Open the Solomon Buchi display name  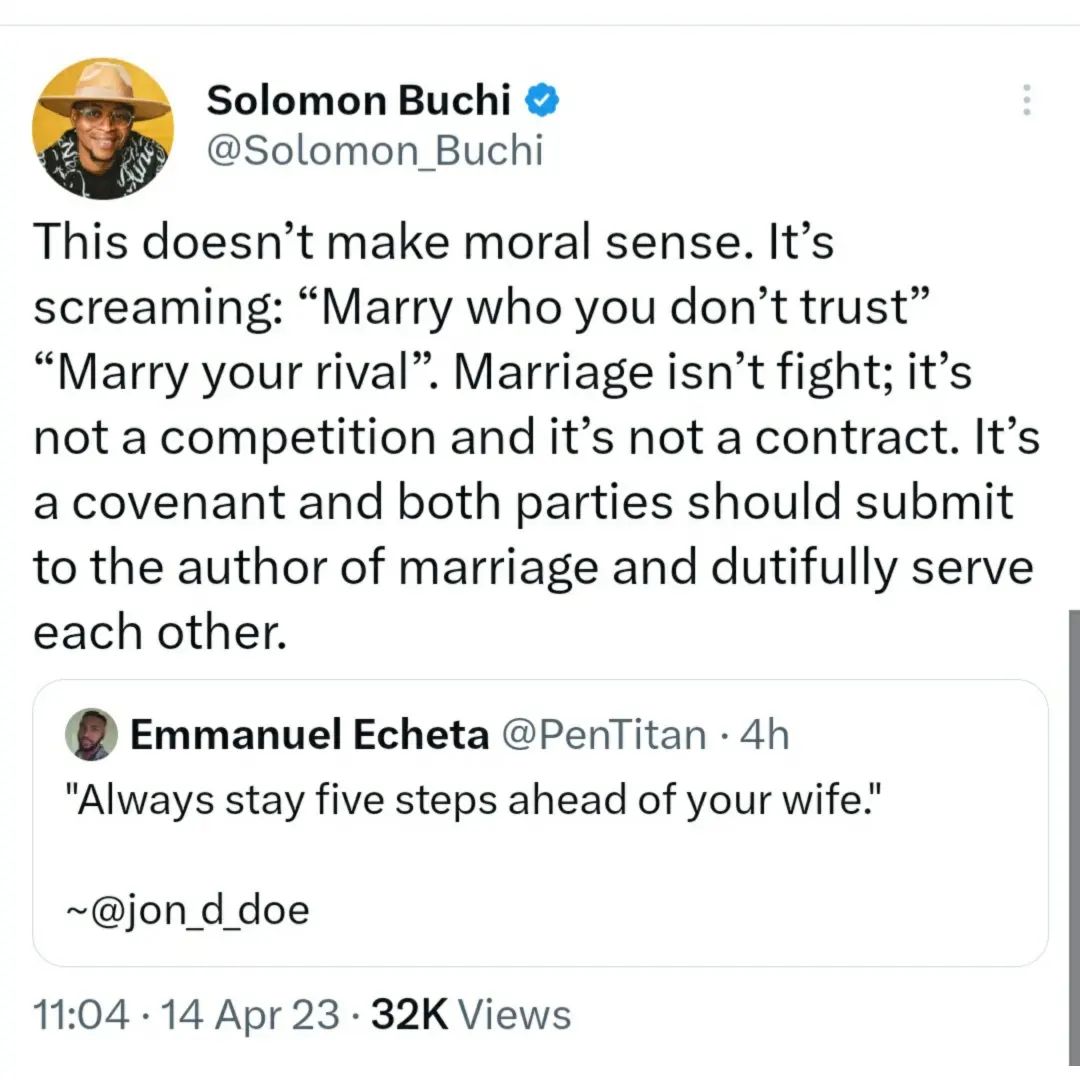click(358, 101)
